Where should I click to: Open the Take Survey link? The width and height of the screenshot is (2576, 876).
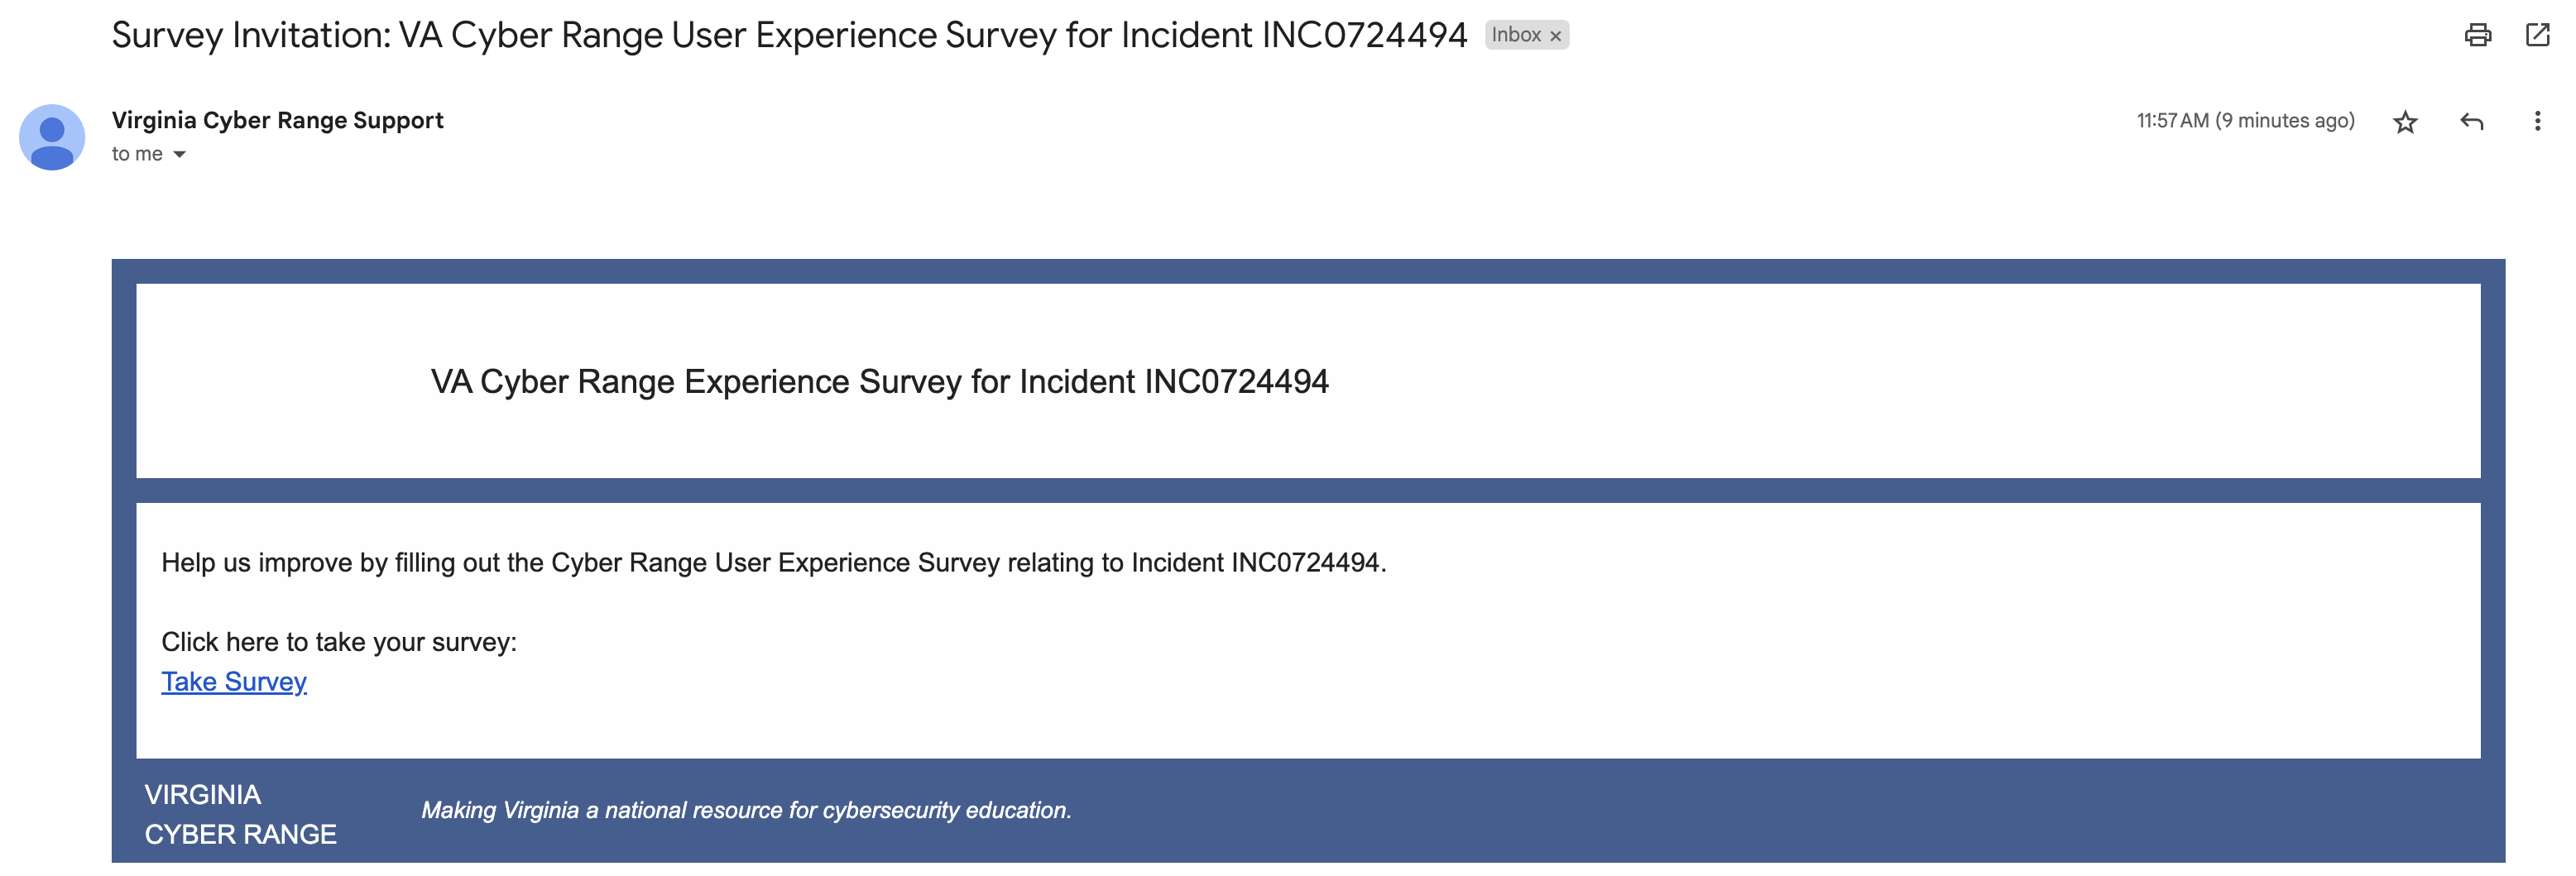233,681
